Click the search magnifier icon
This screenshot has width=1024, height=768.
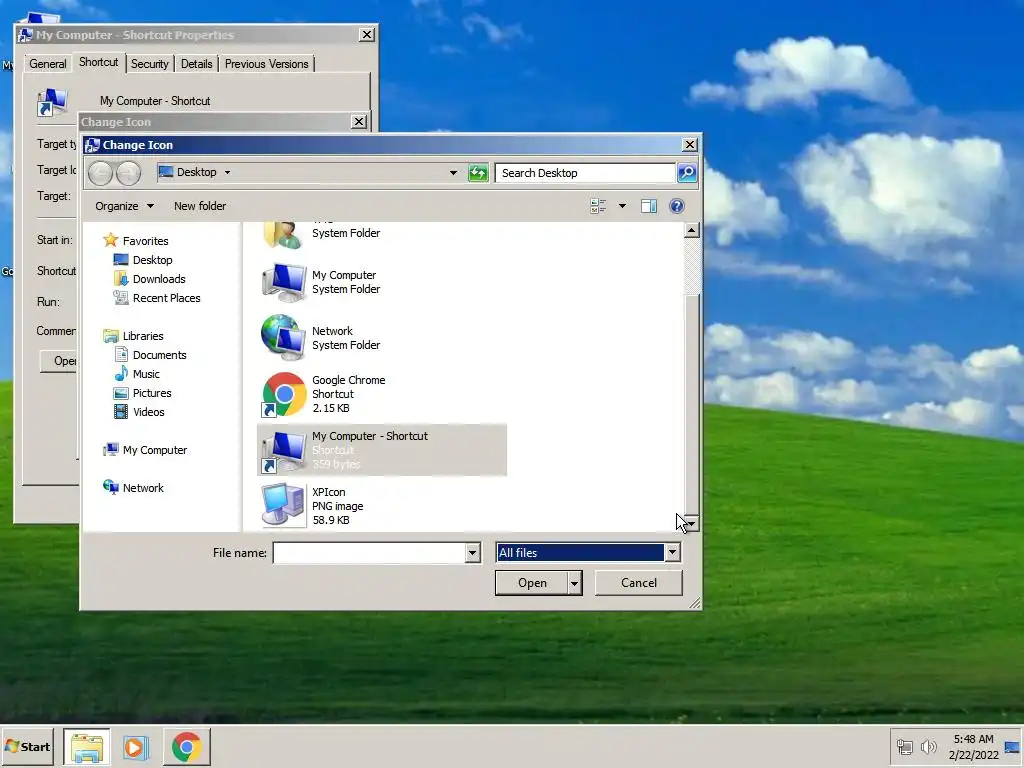687,173
